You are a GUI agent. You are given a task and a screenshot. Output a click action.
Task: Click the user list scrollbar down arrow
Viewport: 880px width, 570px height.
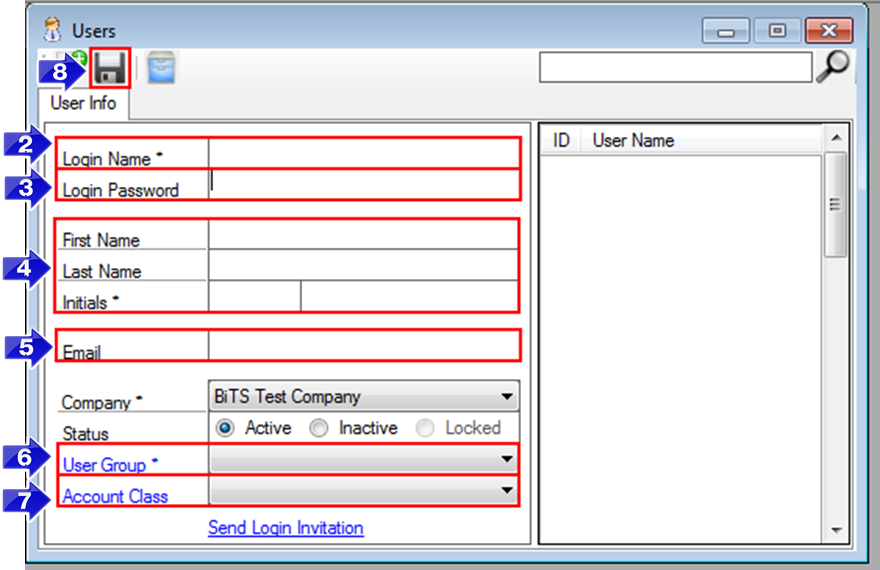[836, 530]
